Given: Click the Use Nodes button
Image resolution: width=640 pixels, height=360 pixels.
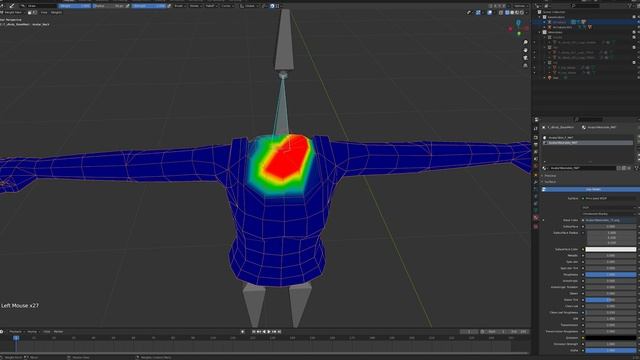Looking at the screenshot, I should click(x=591, y=189).
